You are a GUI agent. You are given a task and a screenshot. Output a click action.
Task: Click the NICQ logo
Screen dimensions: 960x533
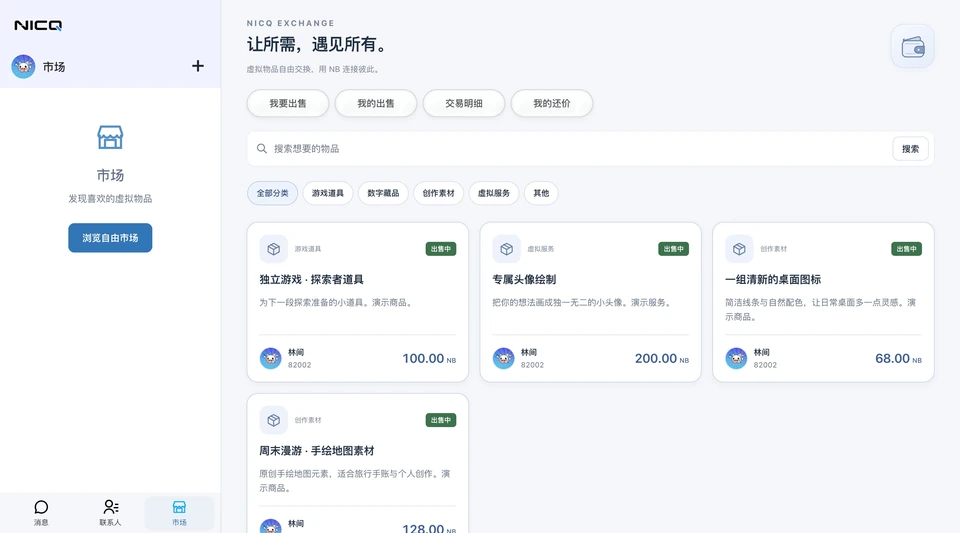click(38, 25)
